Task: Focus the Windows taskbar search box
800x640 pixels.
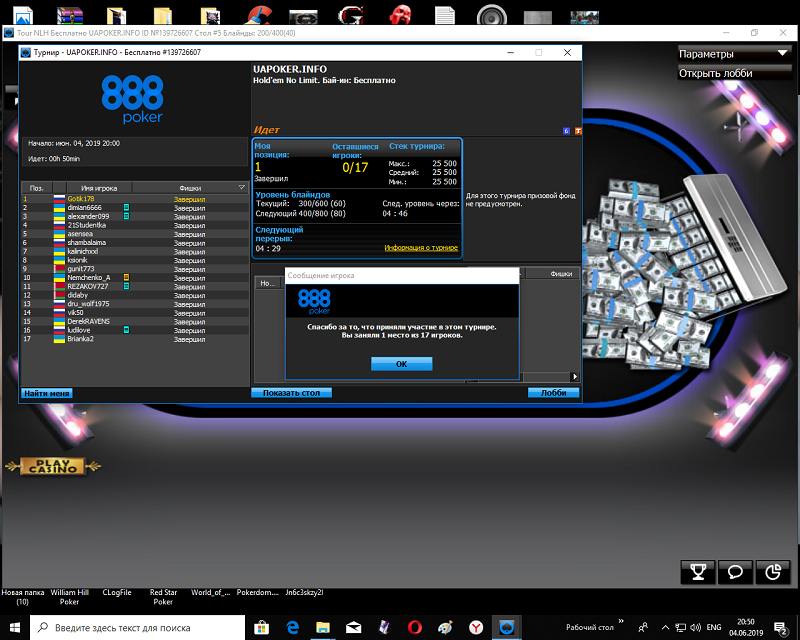Action: click(138, 628)
